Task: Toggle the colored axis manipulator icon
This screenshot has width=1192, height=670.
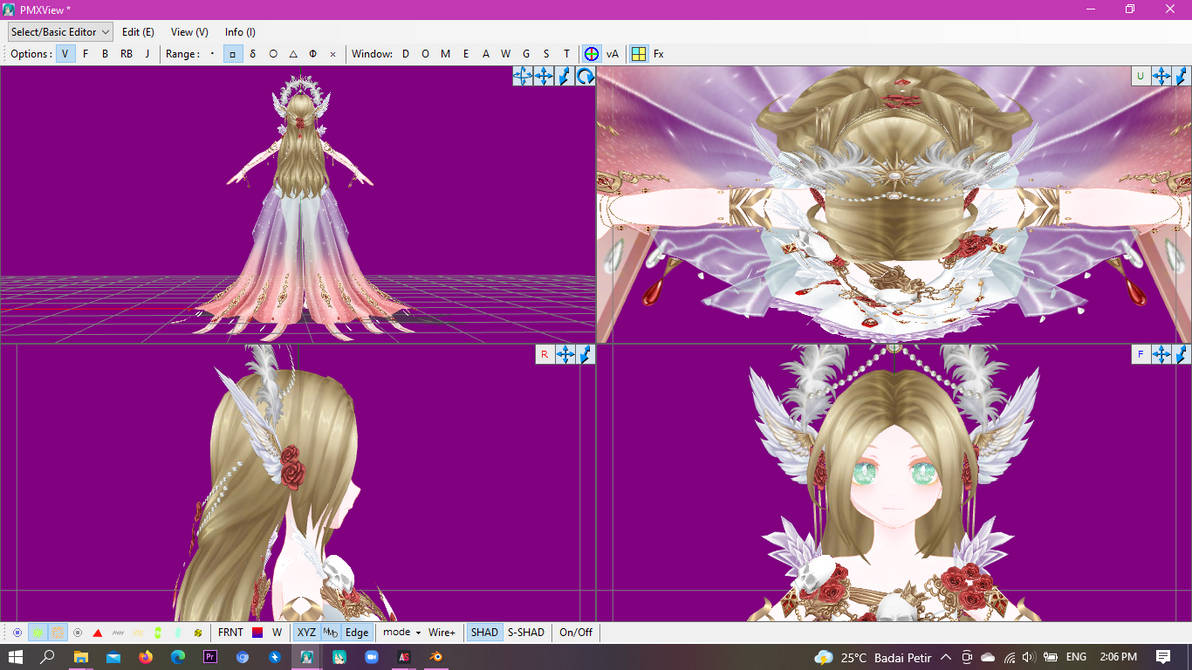Action: tap(591, 54)
